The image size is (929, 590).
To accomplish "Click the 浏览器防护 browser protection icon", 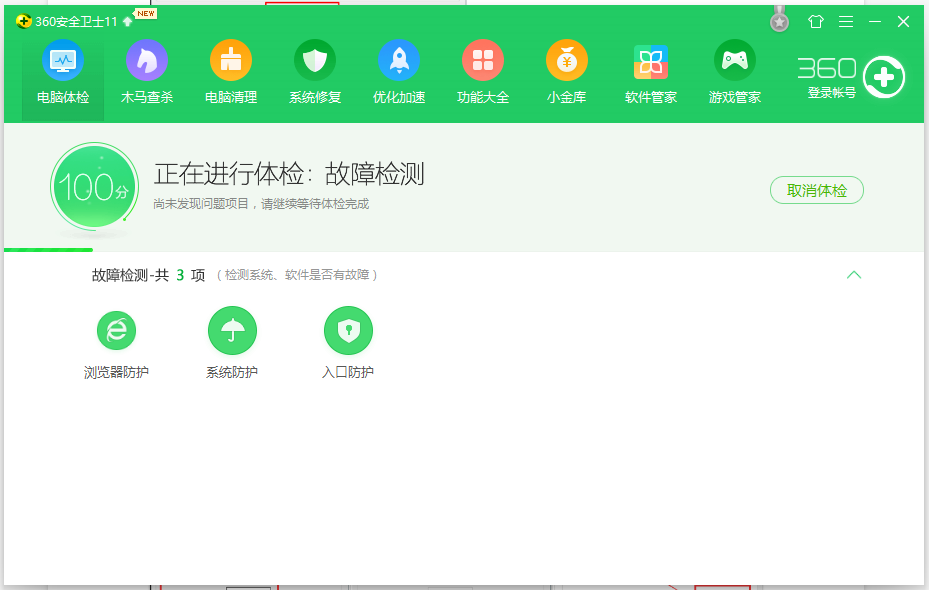I will (116, 331).
